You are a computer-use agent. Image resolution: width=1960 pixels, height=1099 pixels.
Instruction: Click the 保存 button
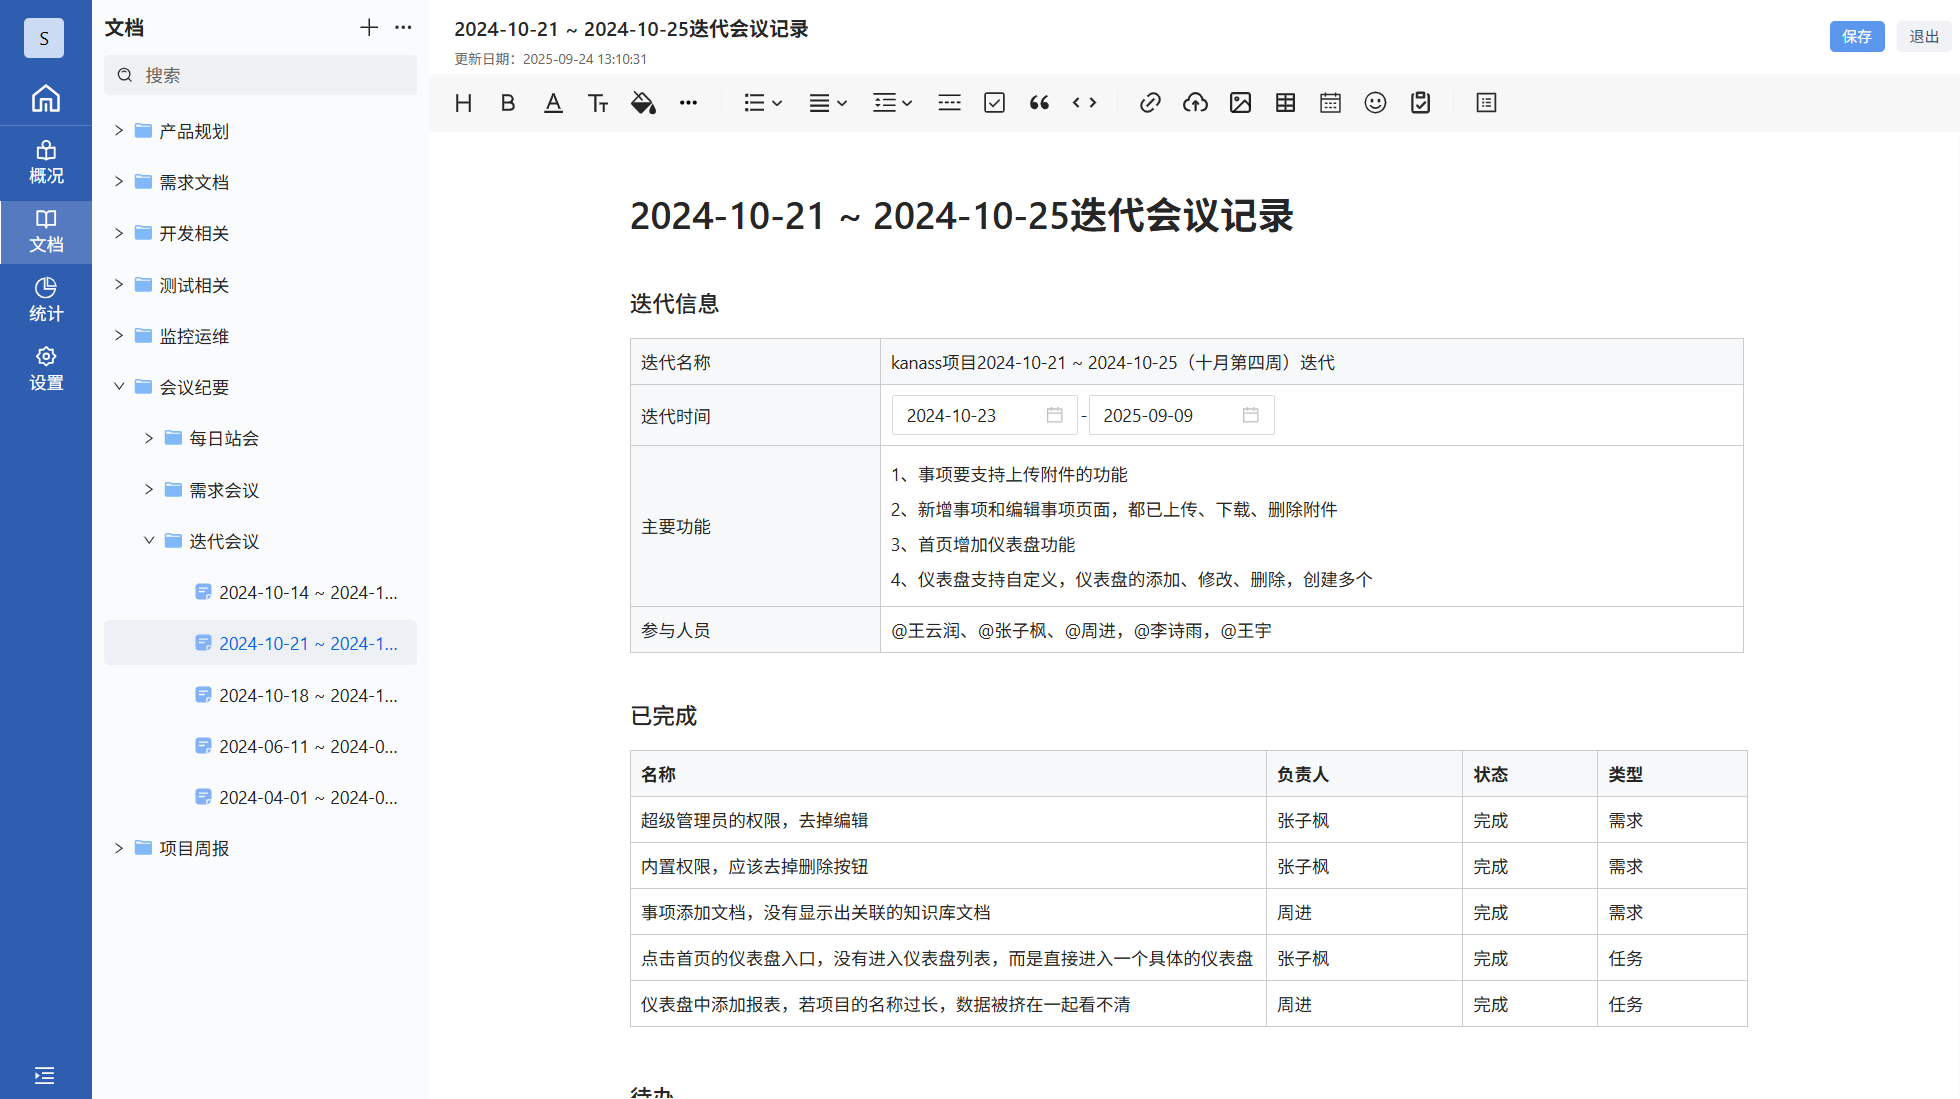[x=1856, y=36]
